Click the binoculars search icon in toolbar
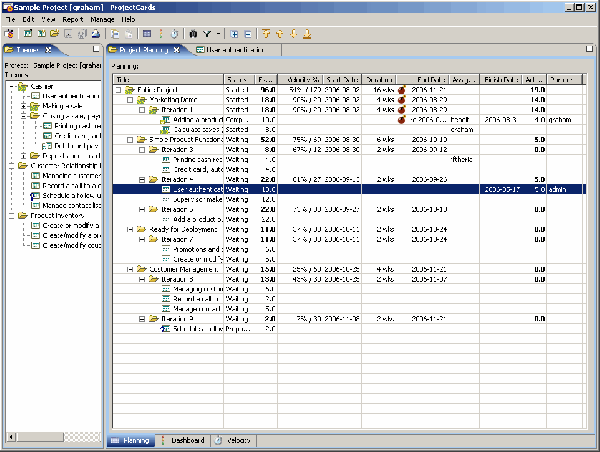Screen dimensions: 600x452 (192, 33)
